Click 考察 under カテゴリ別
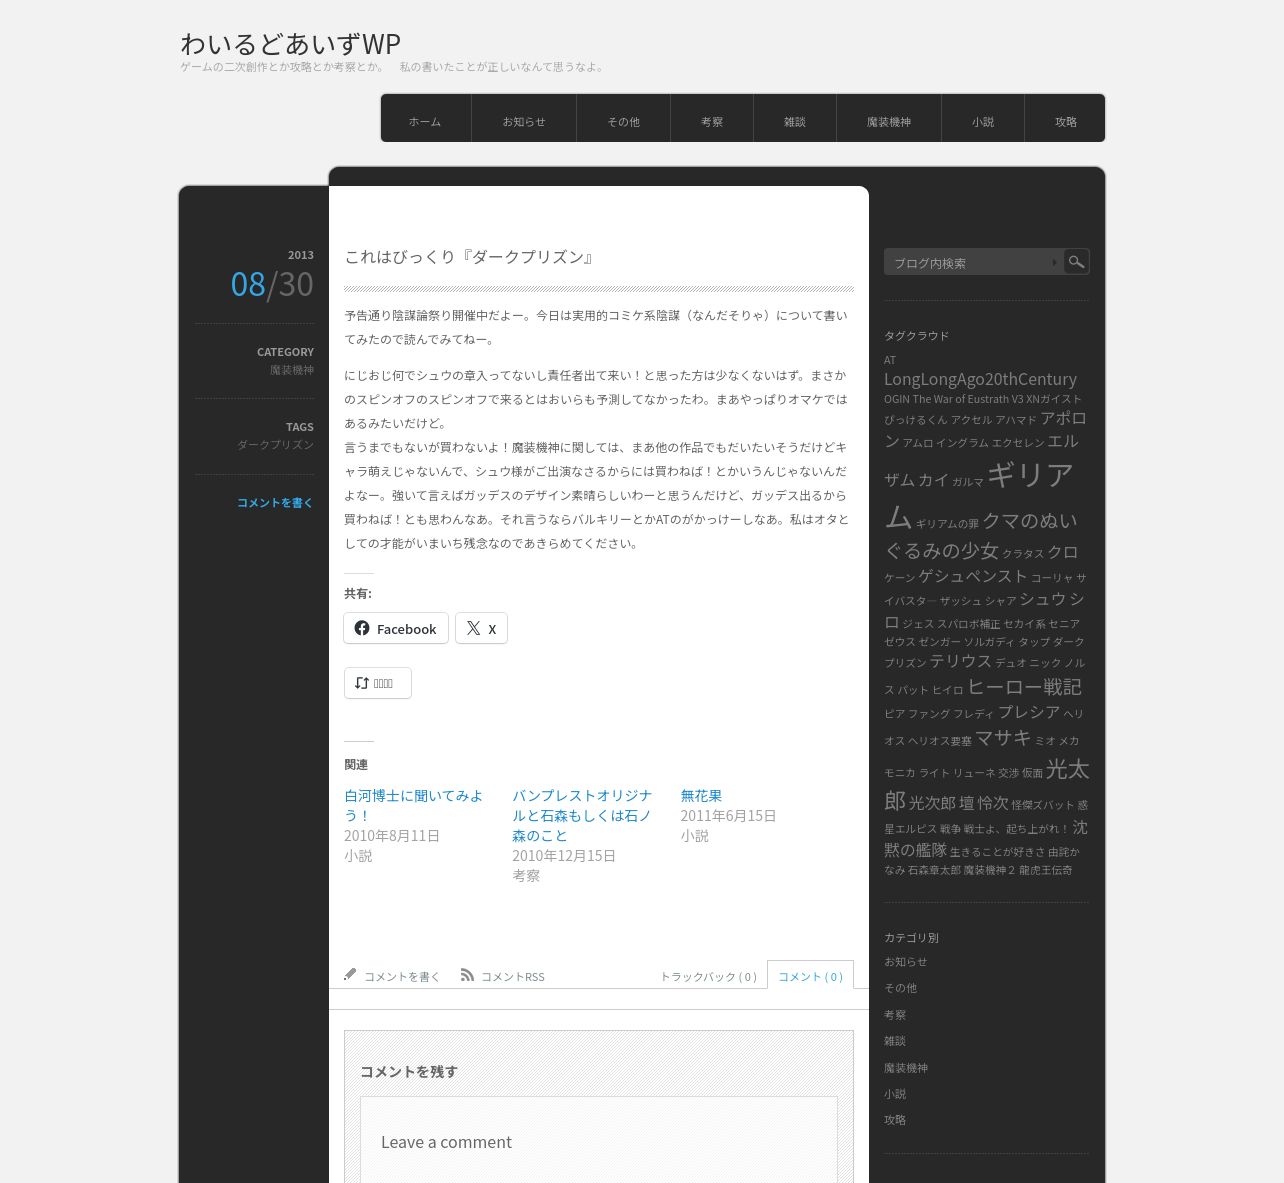The height and width of the screenshot is (1183, 1284). click(x=895, y=1015)
